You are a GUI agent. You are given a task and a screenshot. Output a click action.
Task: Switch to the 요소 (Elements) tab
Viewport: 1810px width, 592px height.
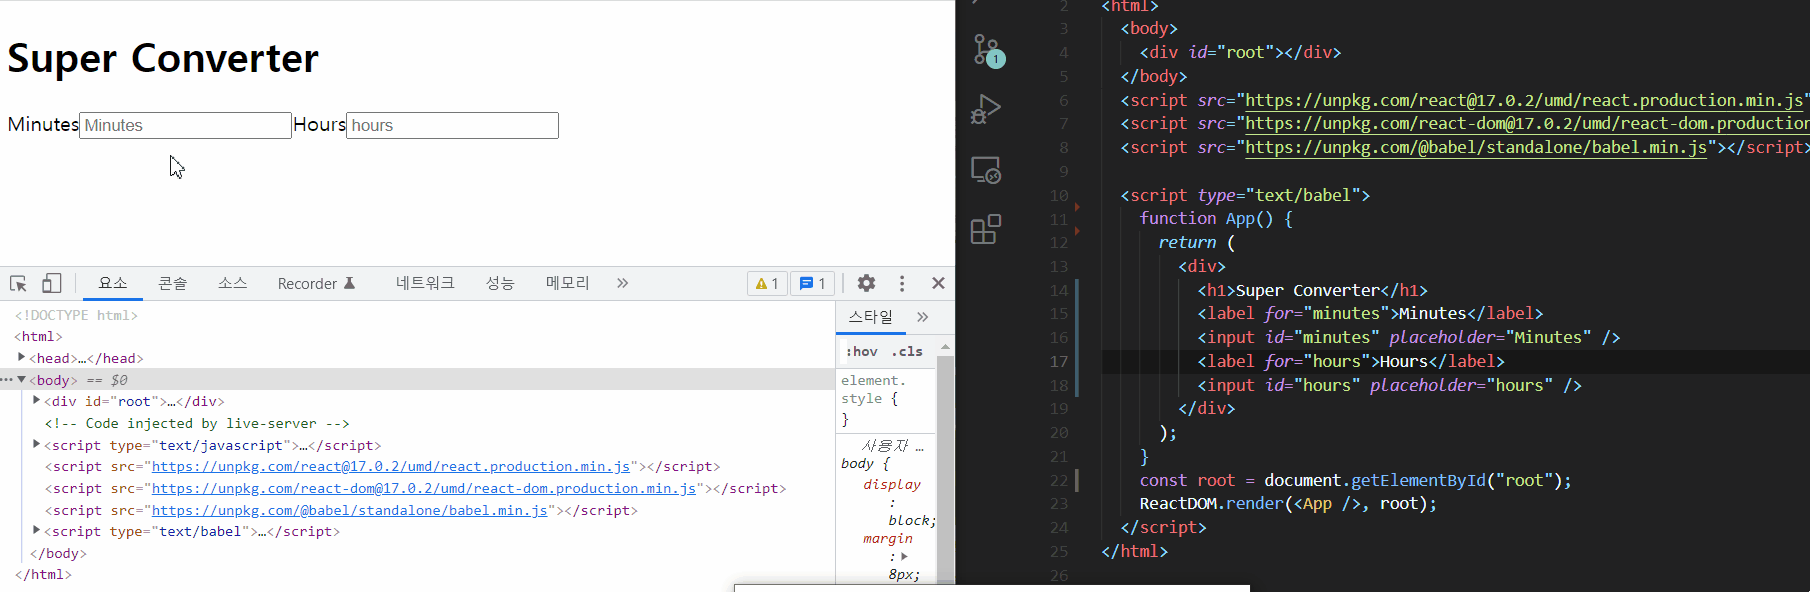112,283
